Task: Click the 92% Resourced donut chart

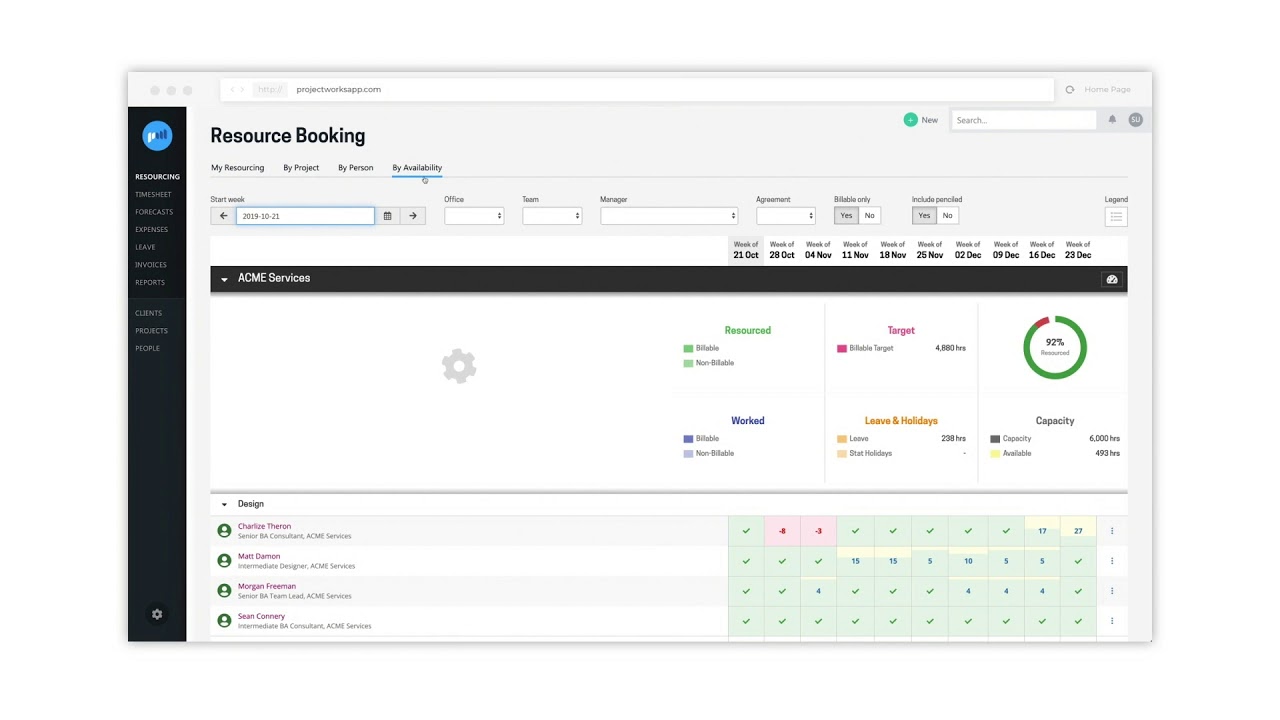Action: click(1055, 347)
